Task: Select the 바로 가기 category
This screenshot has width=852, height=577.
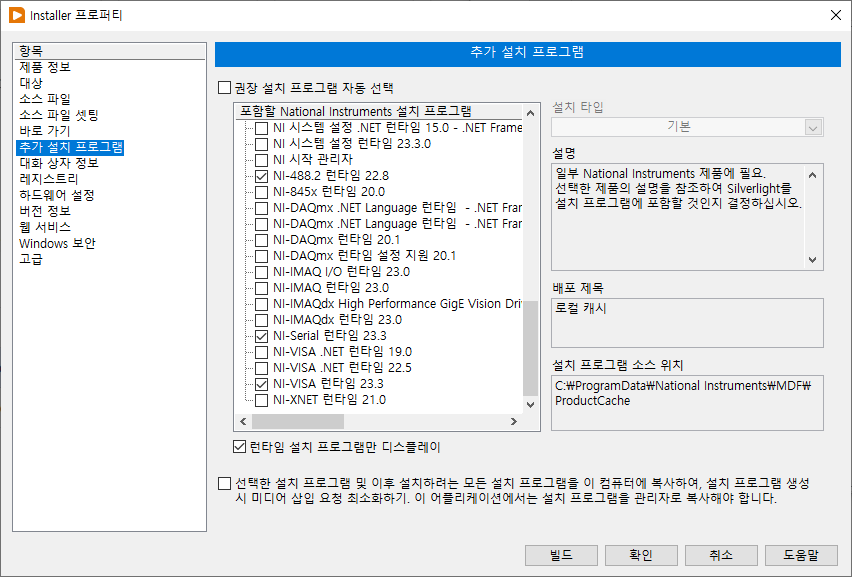Action: pyautogui.click(x=45, y=131)
